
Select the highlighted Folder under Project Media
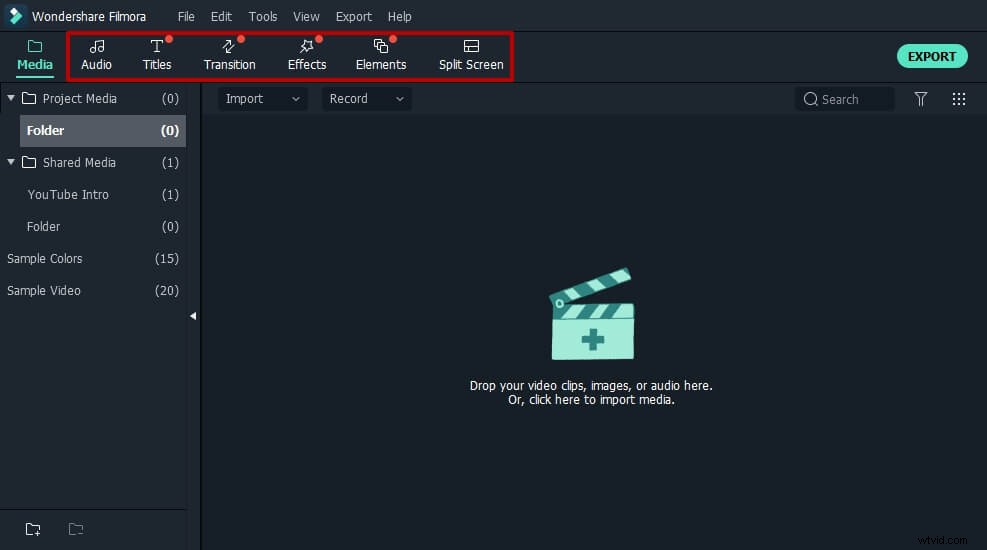[103, 130]
